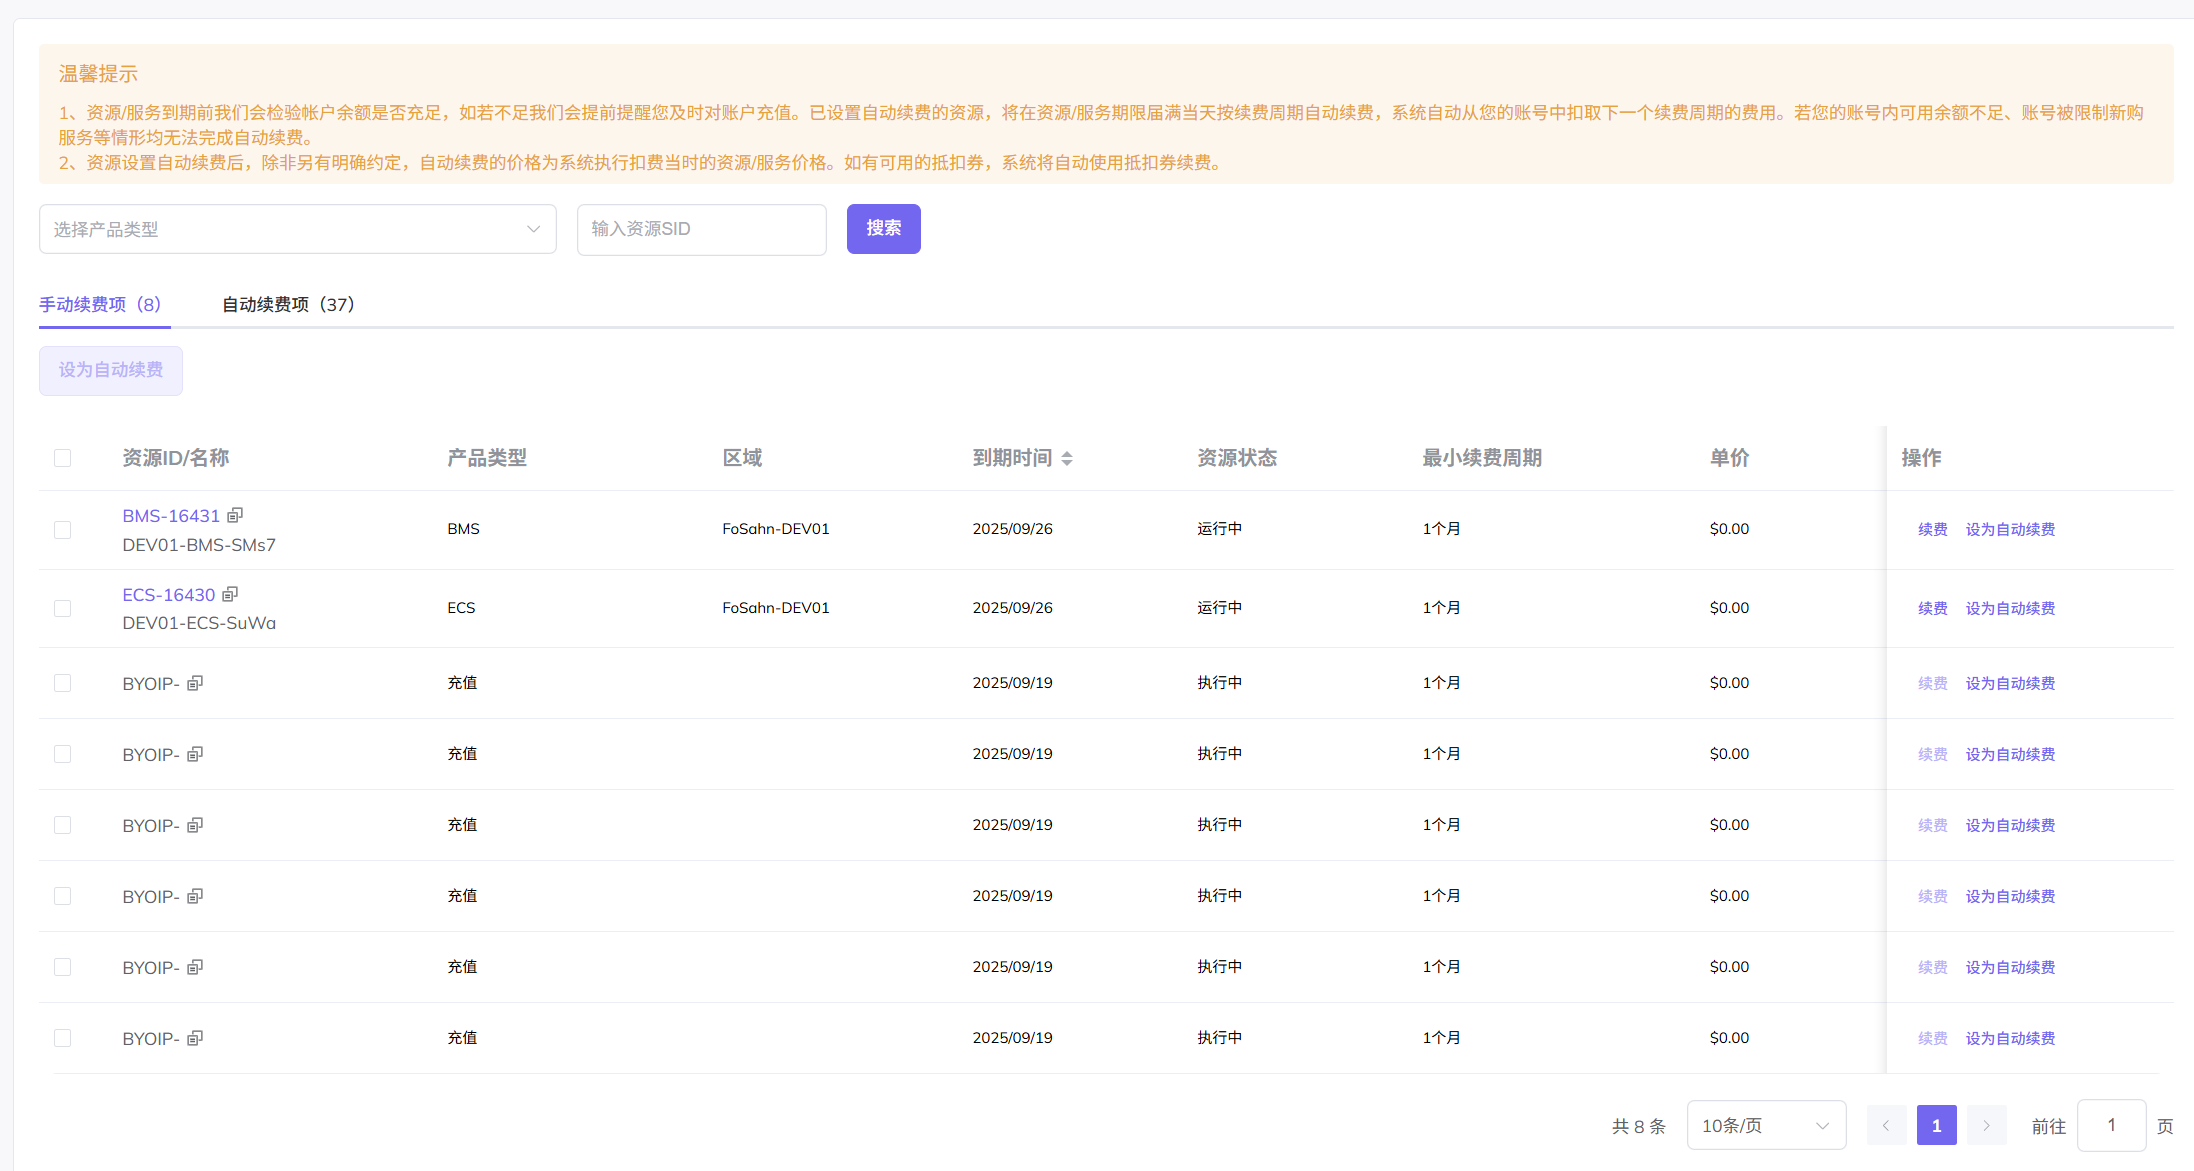The height and width of the screenshot is (1171, 2194).
Task: Open the 选择产品类型 dropdown
Action: pos(297,229)
